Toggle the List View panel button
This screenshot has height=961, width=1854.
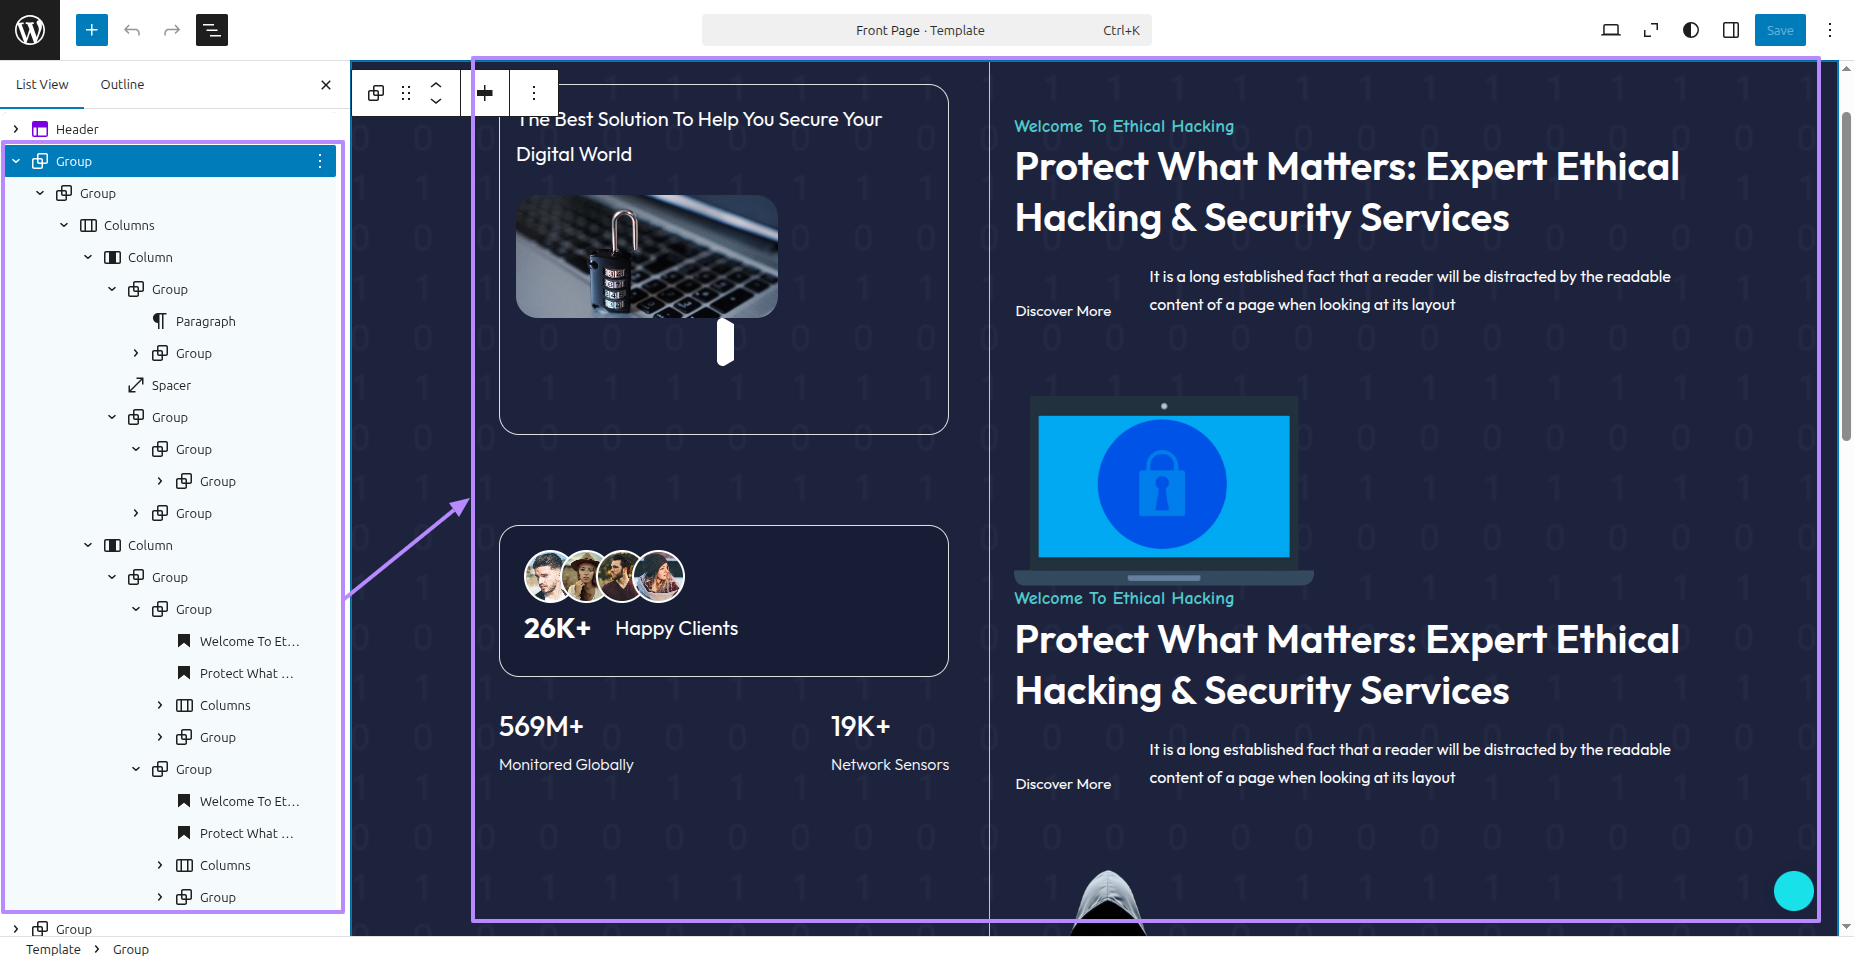pos(212,30)
